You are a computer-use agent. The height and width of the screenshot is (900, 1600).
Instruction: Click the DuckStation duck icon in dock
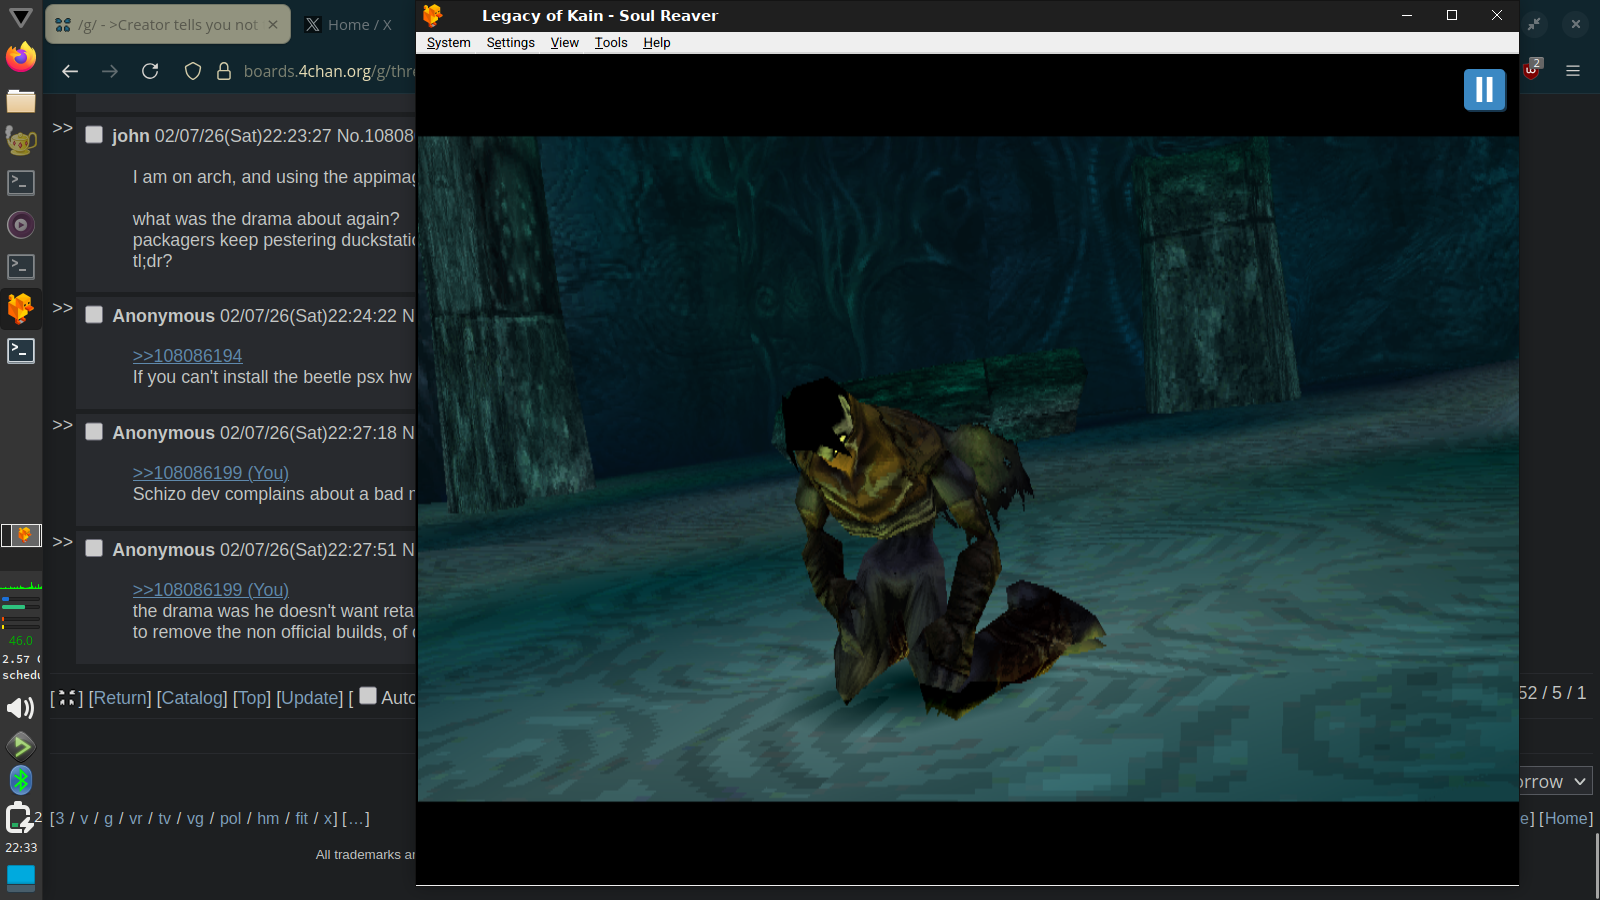[21, 309]
